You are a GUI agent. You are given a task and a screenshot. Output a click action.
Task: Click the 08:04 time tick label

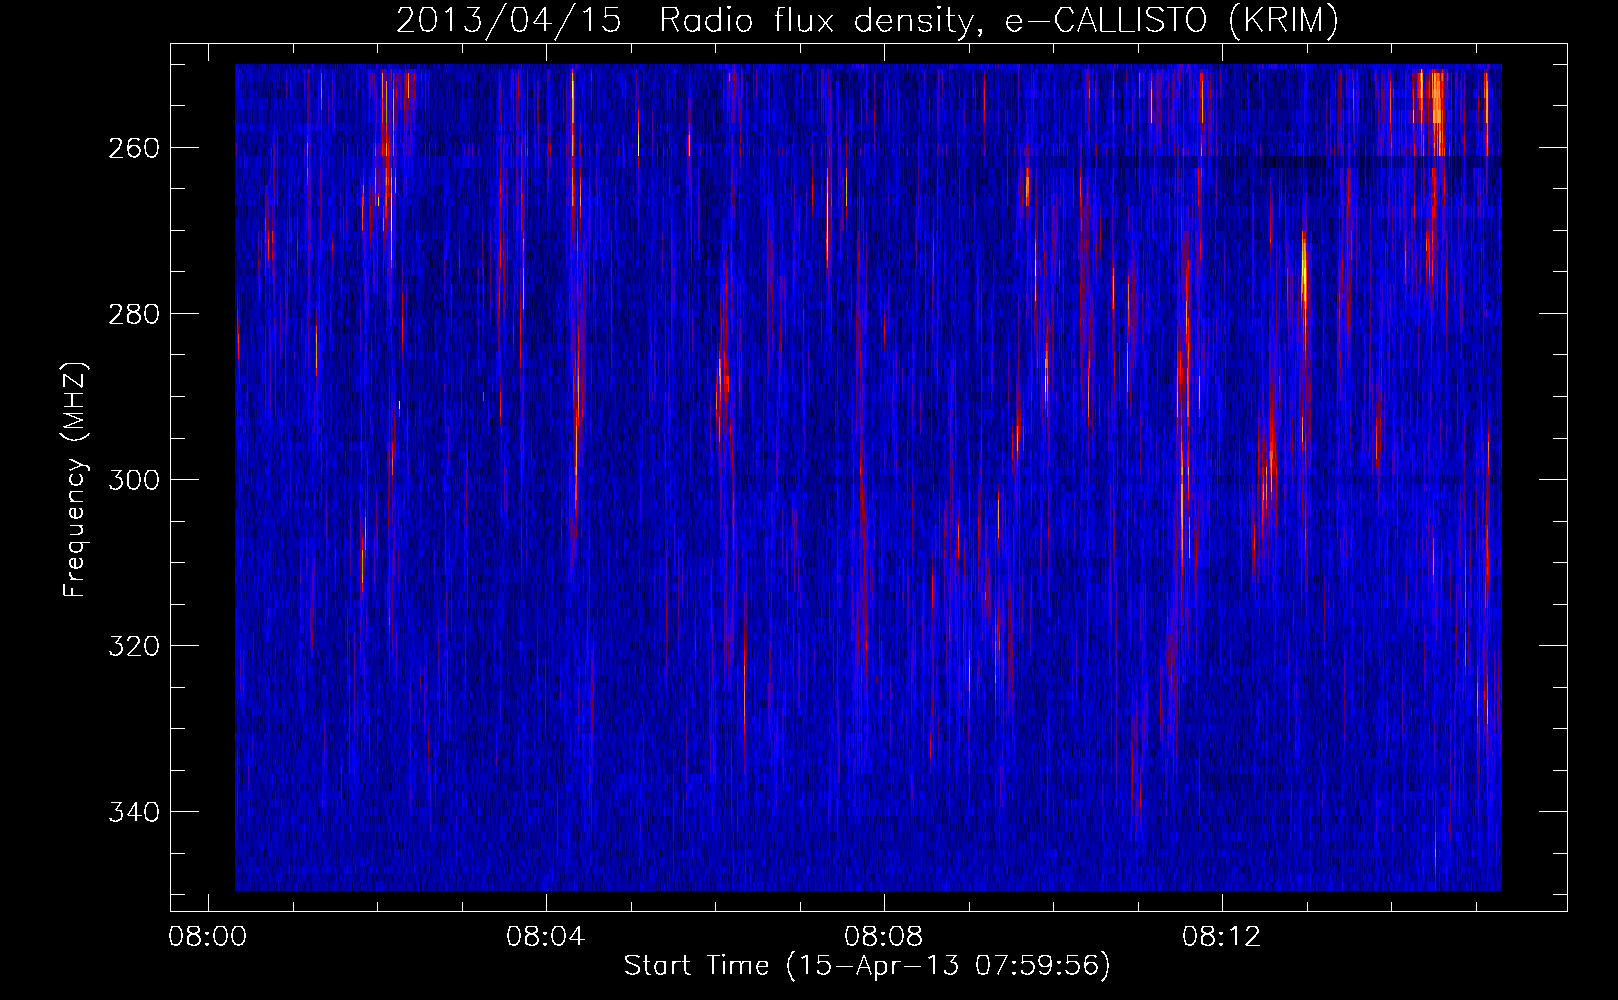pos(546,937)
